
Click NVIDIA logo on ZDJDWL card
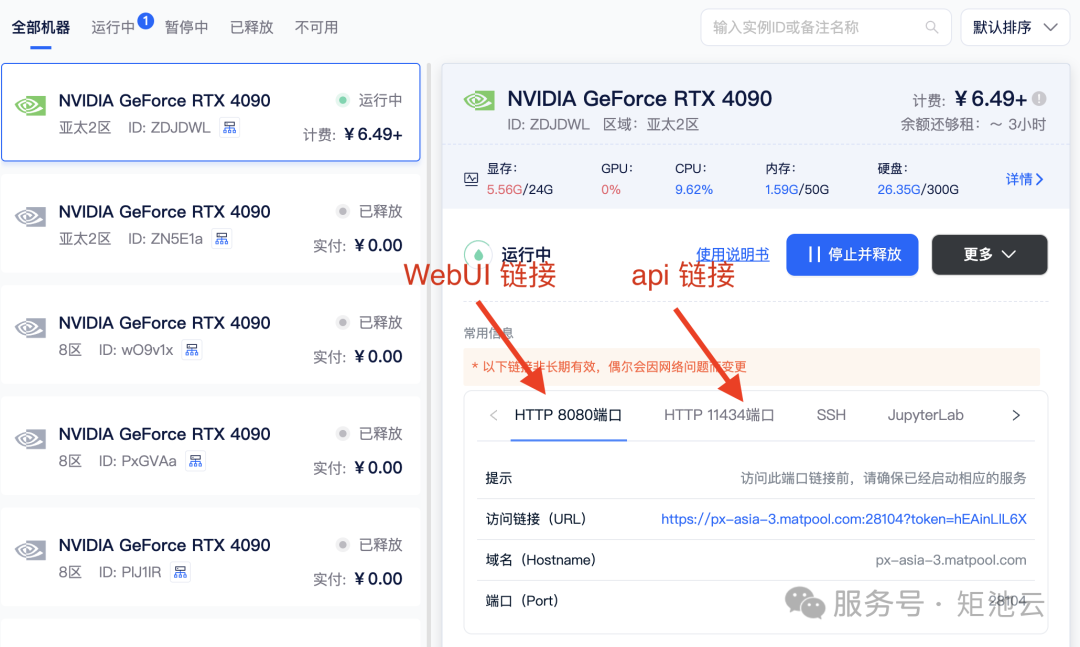point(30,105)
